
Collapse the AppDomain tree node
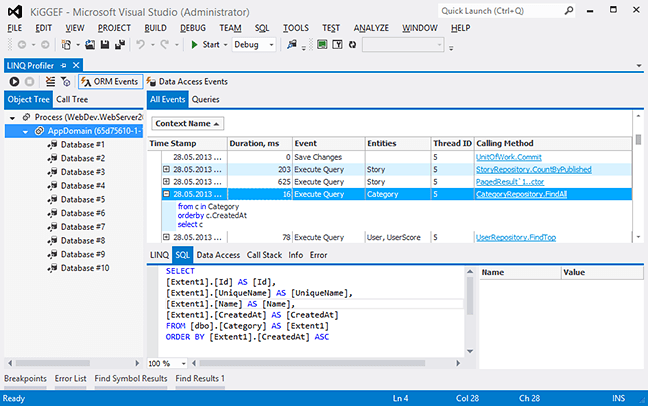[x=26, y=131]
